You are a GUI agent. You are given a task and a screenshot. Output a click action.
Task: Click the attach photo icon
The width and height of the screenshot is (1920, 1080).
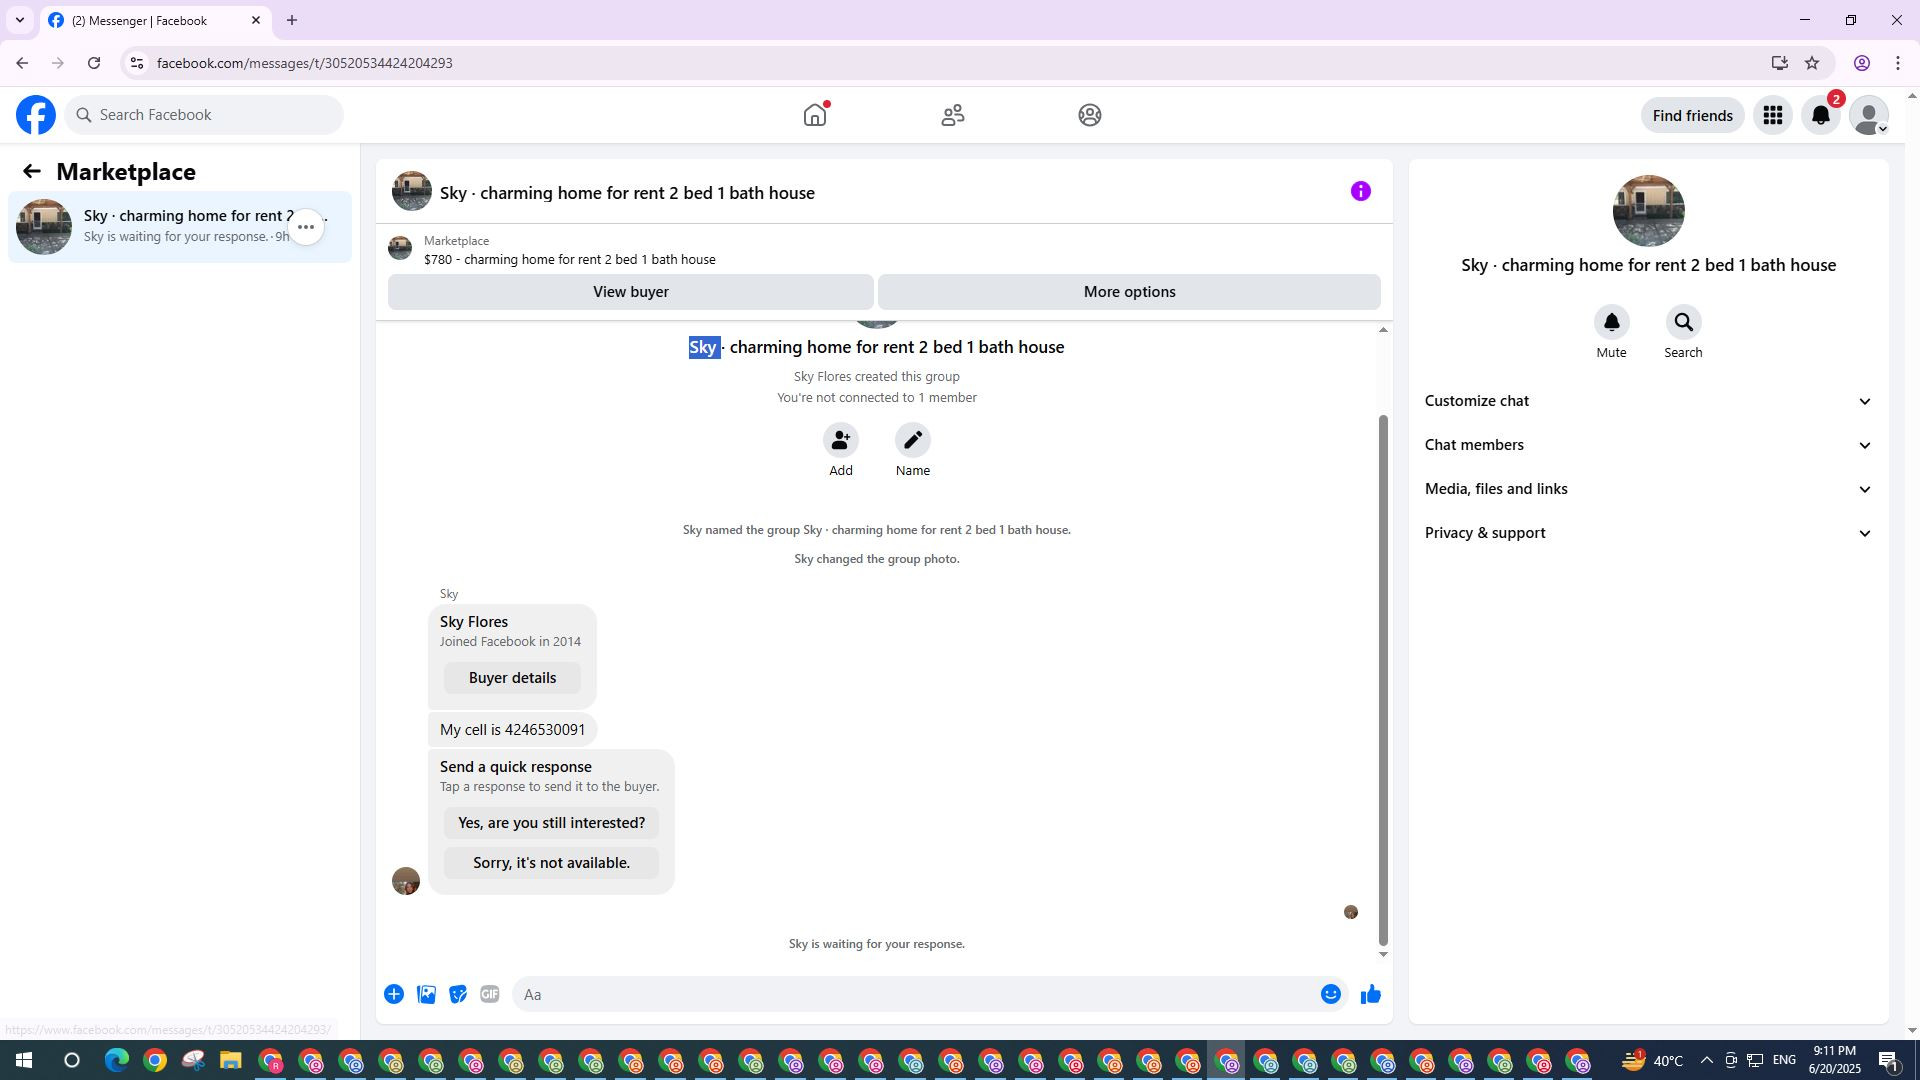[x=426, y=994]
